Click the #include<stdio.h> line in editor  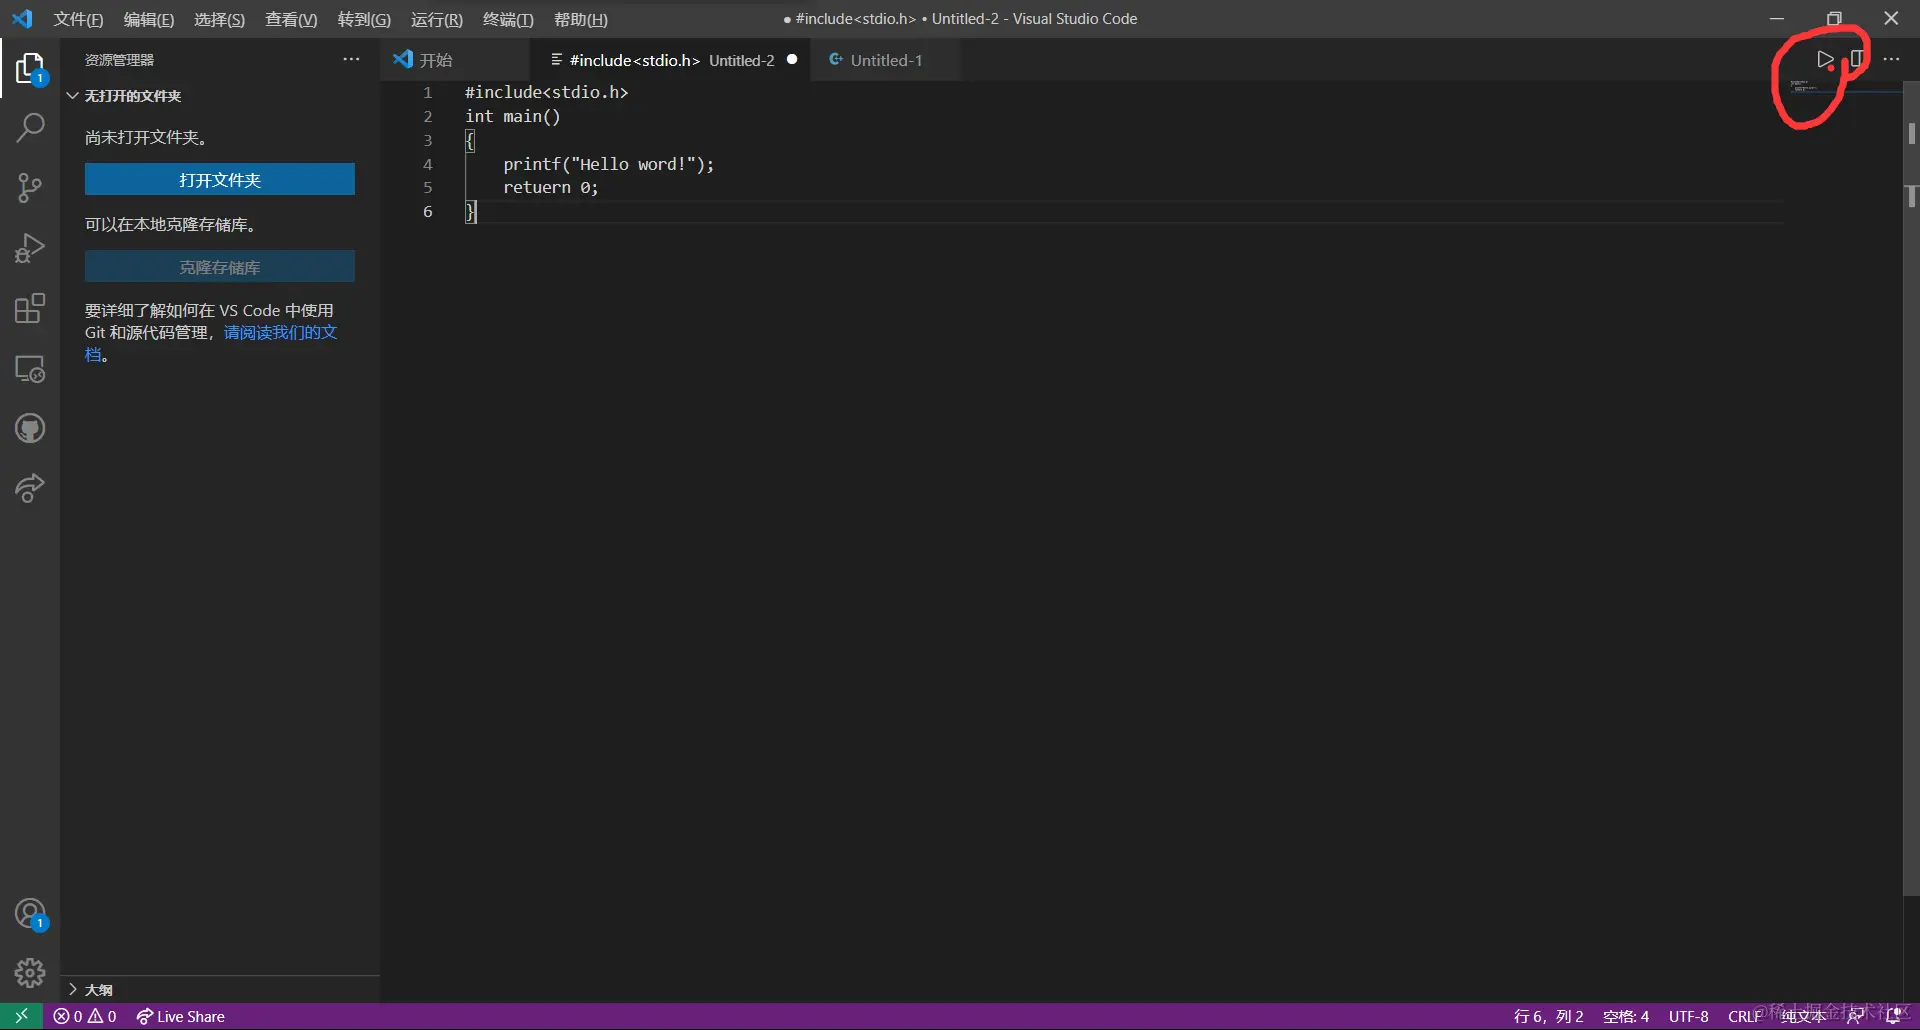click(546, 92)
